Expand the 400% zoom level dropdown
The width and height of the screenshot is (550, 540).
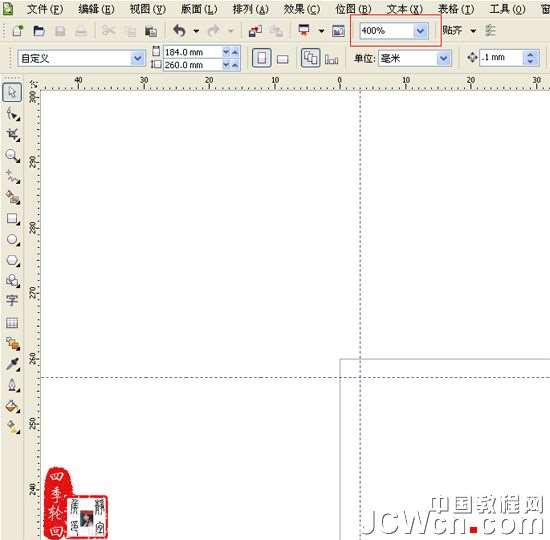420,31
